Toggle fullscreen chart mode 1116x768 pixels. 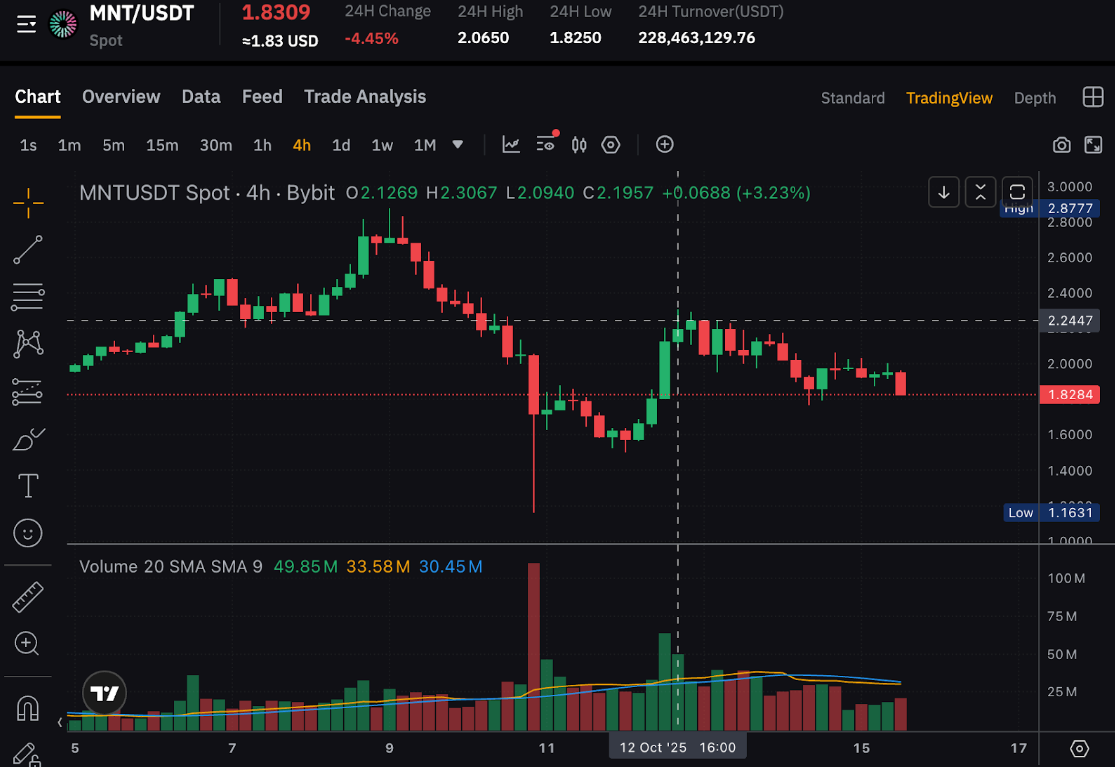(x=1093, y=145)
